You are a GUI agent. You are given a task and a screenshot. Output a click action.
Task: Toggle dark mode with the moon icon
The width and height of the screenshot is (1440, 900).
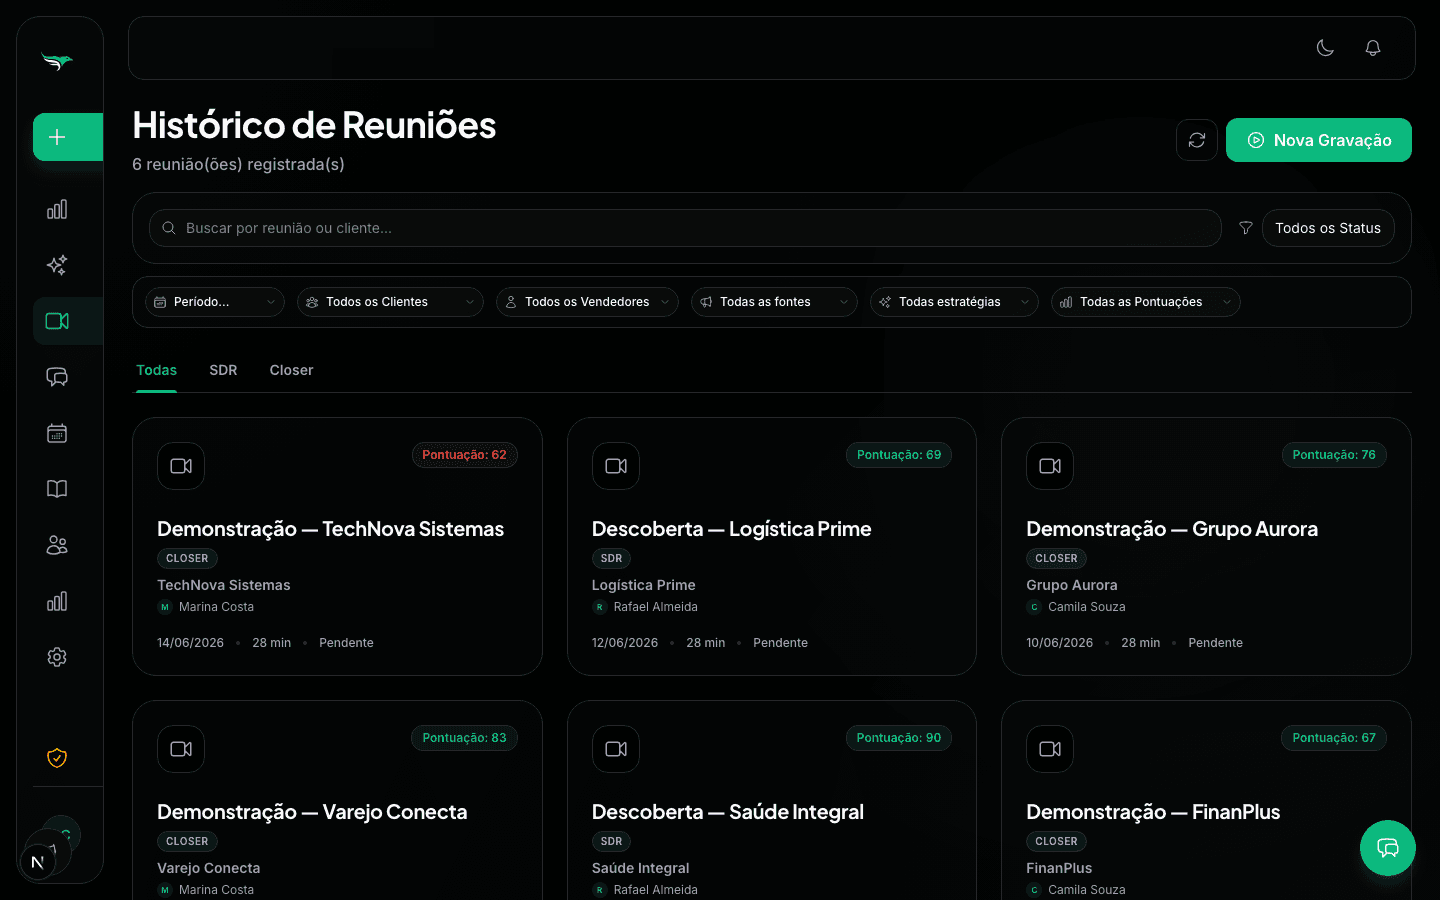(x=1325, y=48)
